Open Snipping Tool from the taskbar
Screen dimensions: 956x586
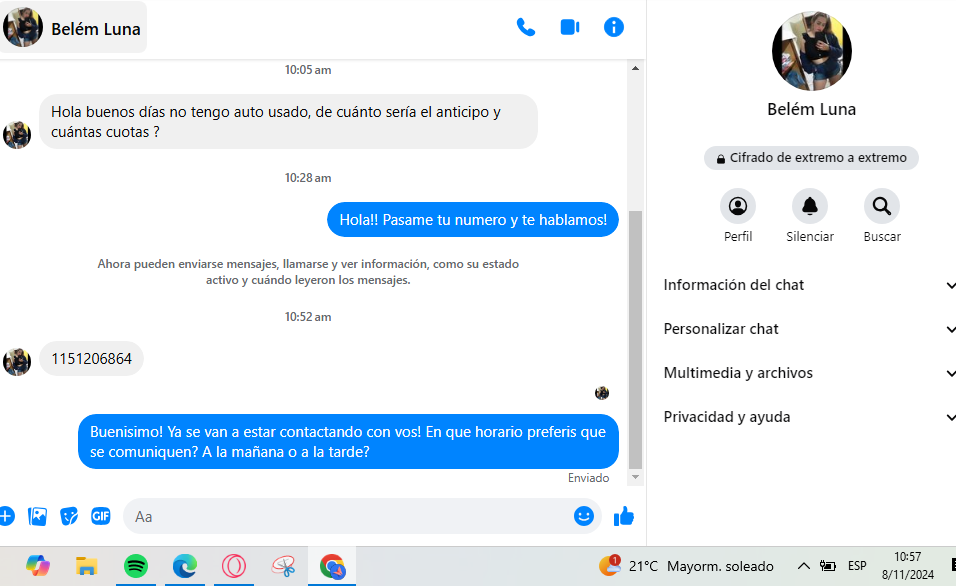coord(283,566)
